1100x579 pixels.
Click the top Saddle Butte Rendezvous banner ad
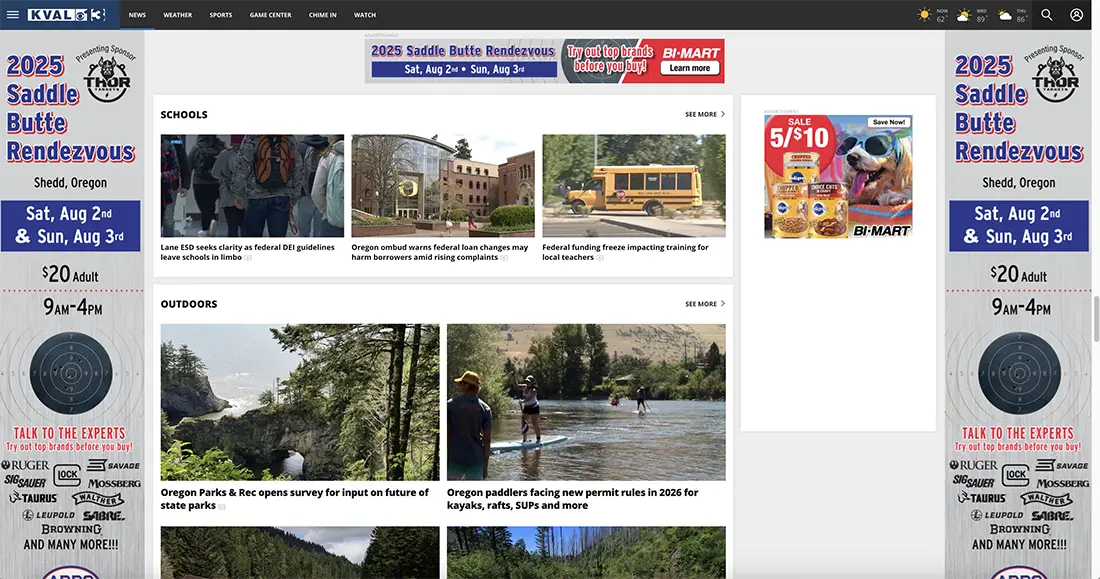pyautogui.click(x=544, y=61)
